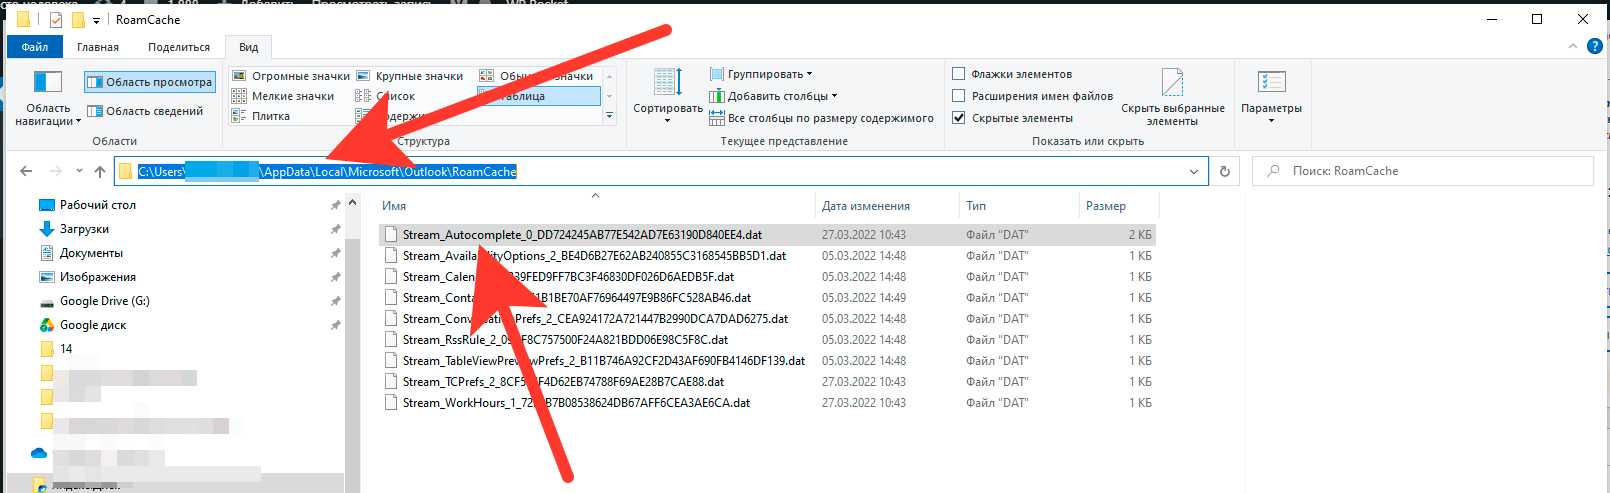The image size is (1610, 493).
Task: Open the Файл tab
Action: click(35, 47)
